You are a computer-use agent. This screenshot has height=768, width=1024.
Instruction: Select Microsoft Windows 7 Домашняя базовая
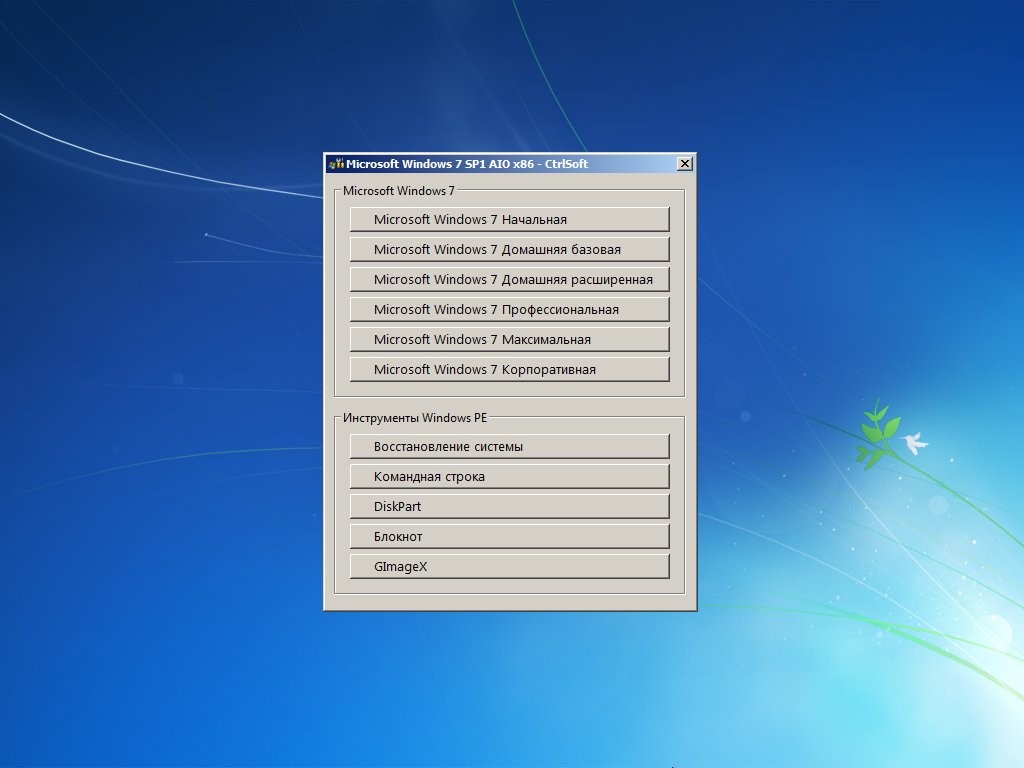click(509, 249)
